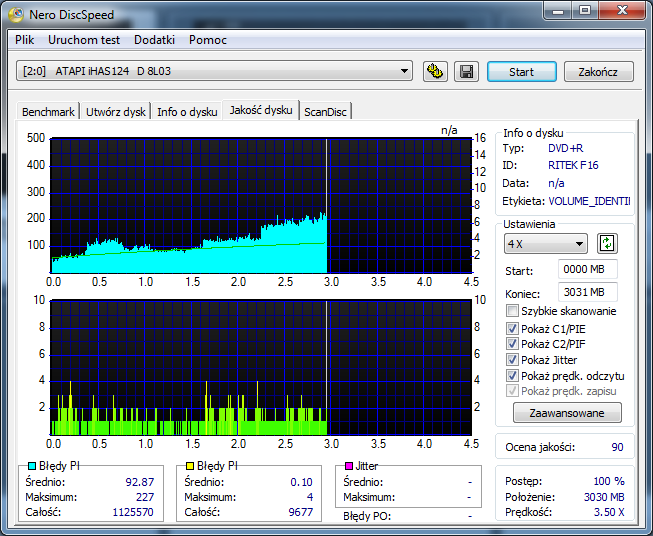The height and width of the screenshot is (536, 653).
Task: Click the disc ID value RITEK F16
Action: 573,165
